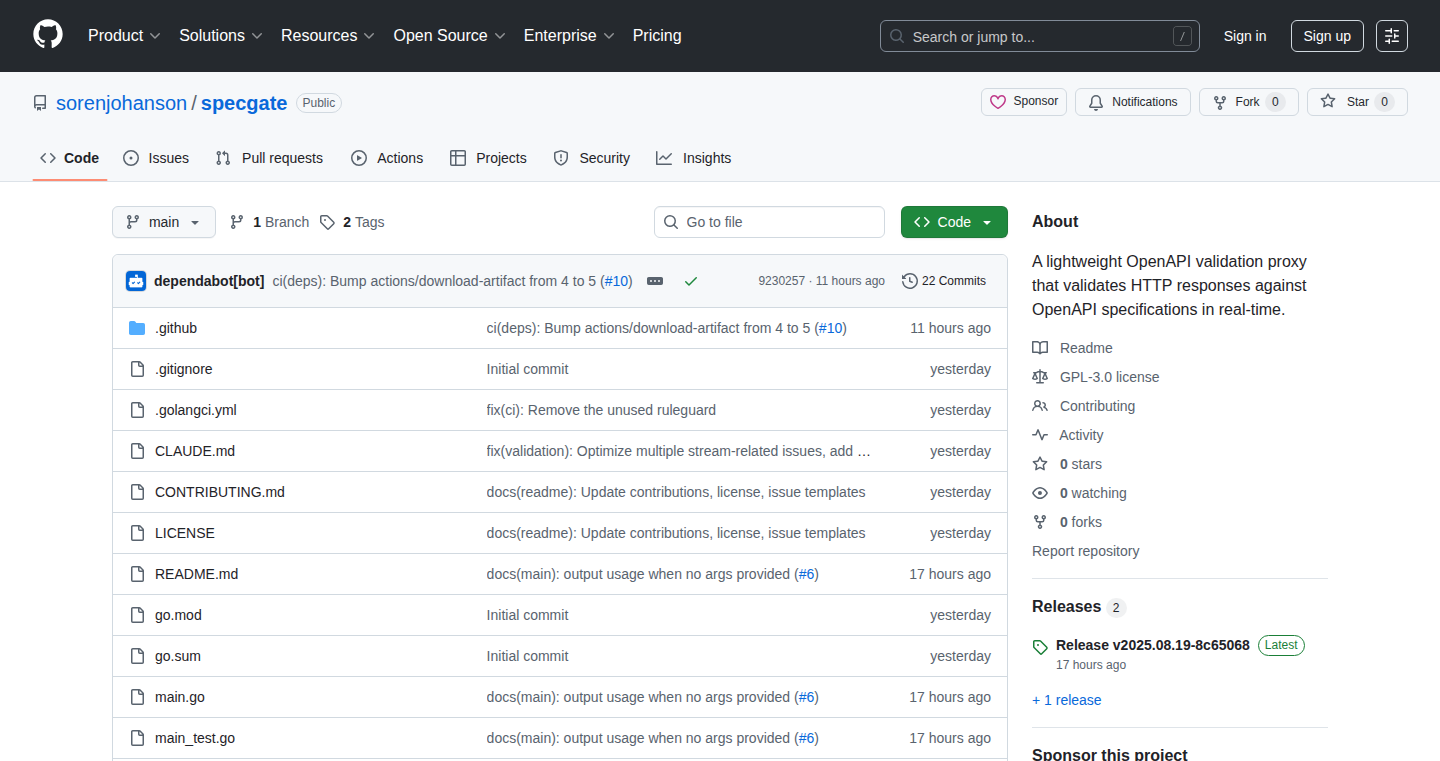This screenshot has width=1440, height=761.
Task: Switch to the Projects tab
Action: (488, 158)
